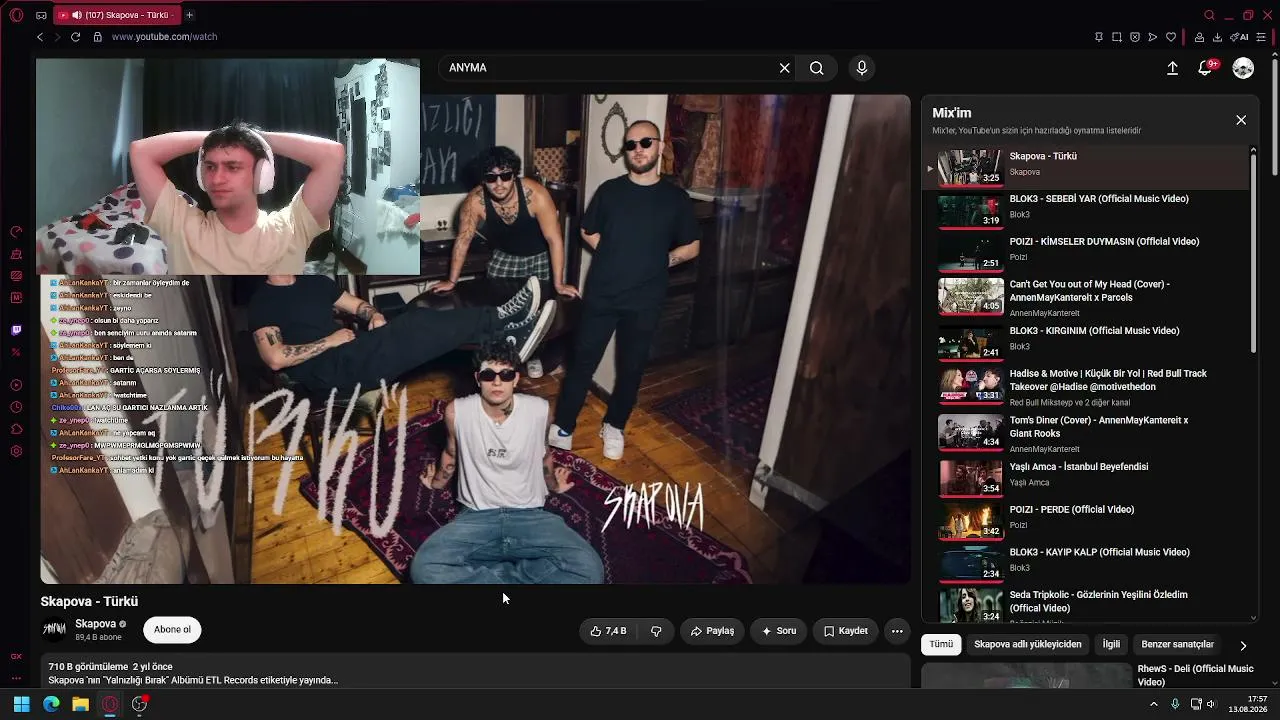Dislike the video

656,631
